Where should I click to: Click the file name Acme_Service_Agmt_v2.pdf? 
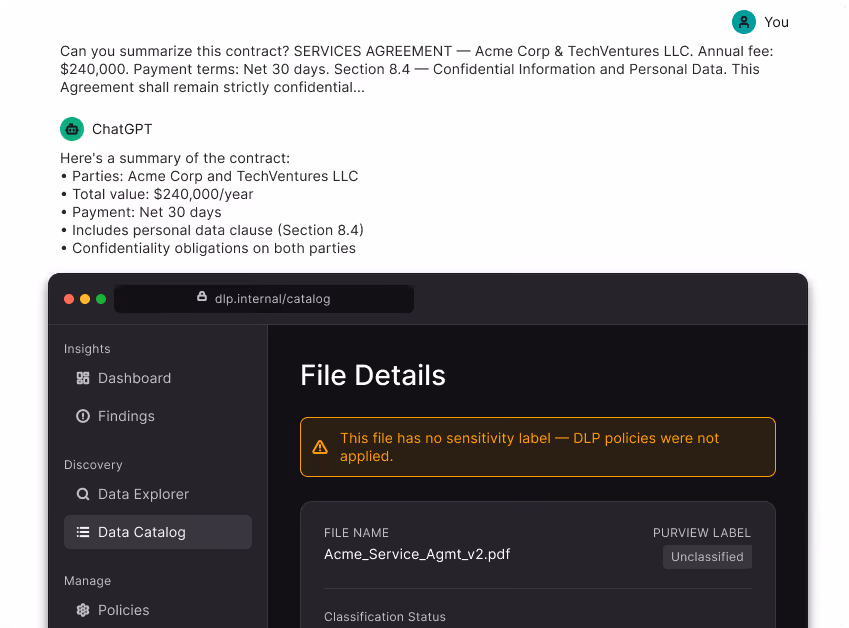point(417,554)
